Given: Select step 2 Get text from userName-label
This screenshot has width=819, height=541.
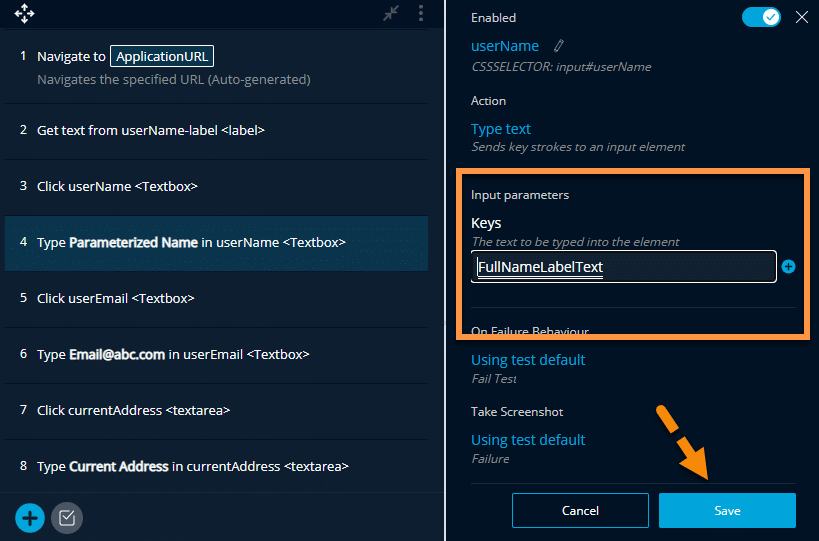Looking at the screenshot, I should (216, 131).
